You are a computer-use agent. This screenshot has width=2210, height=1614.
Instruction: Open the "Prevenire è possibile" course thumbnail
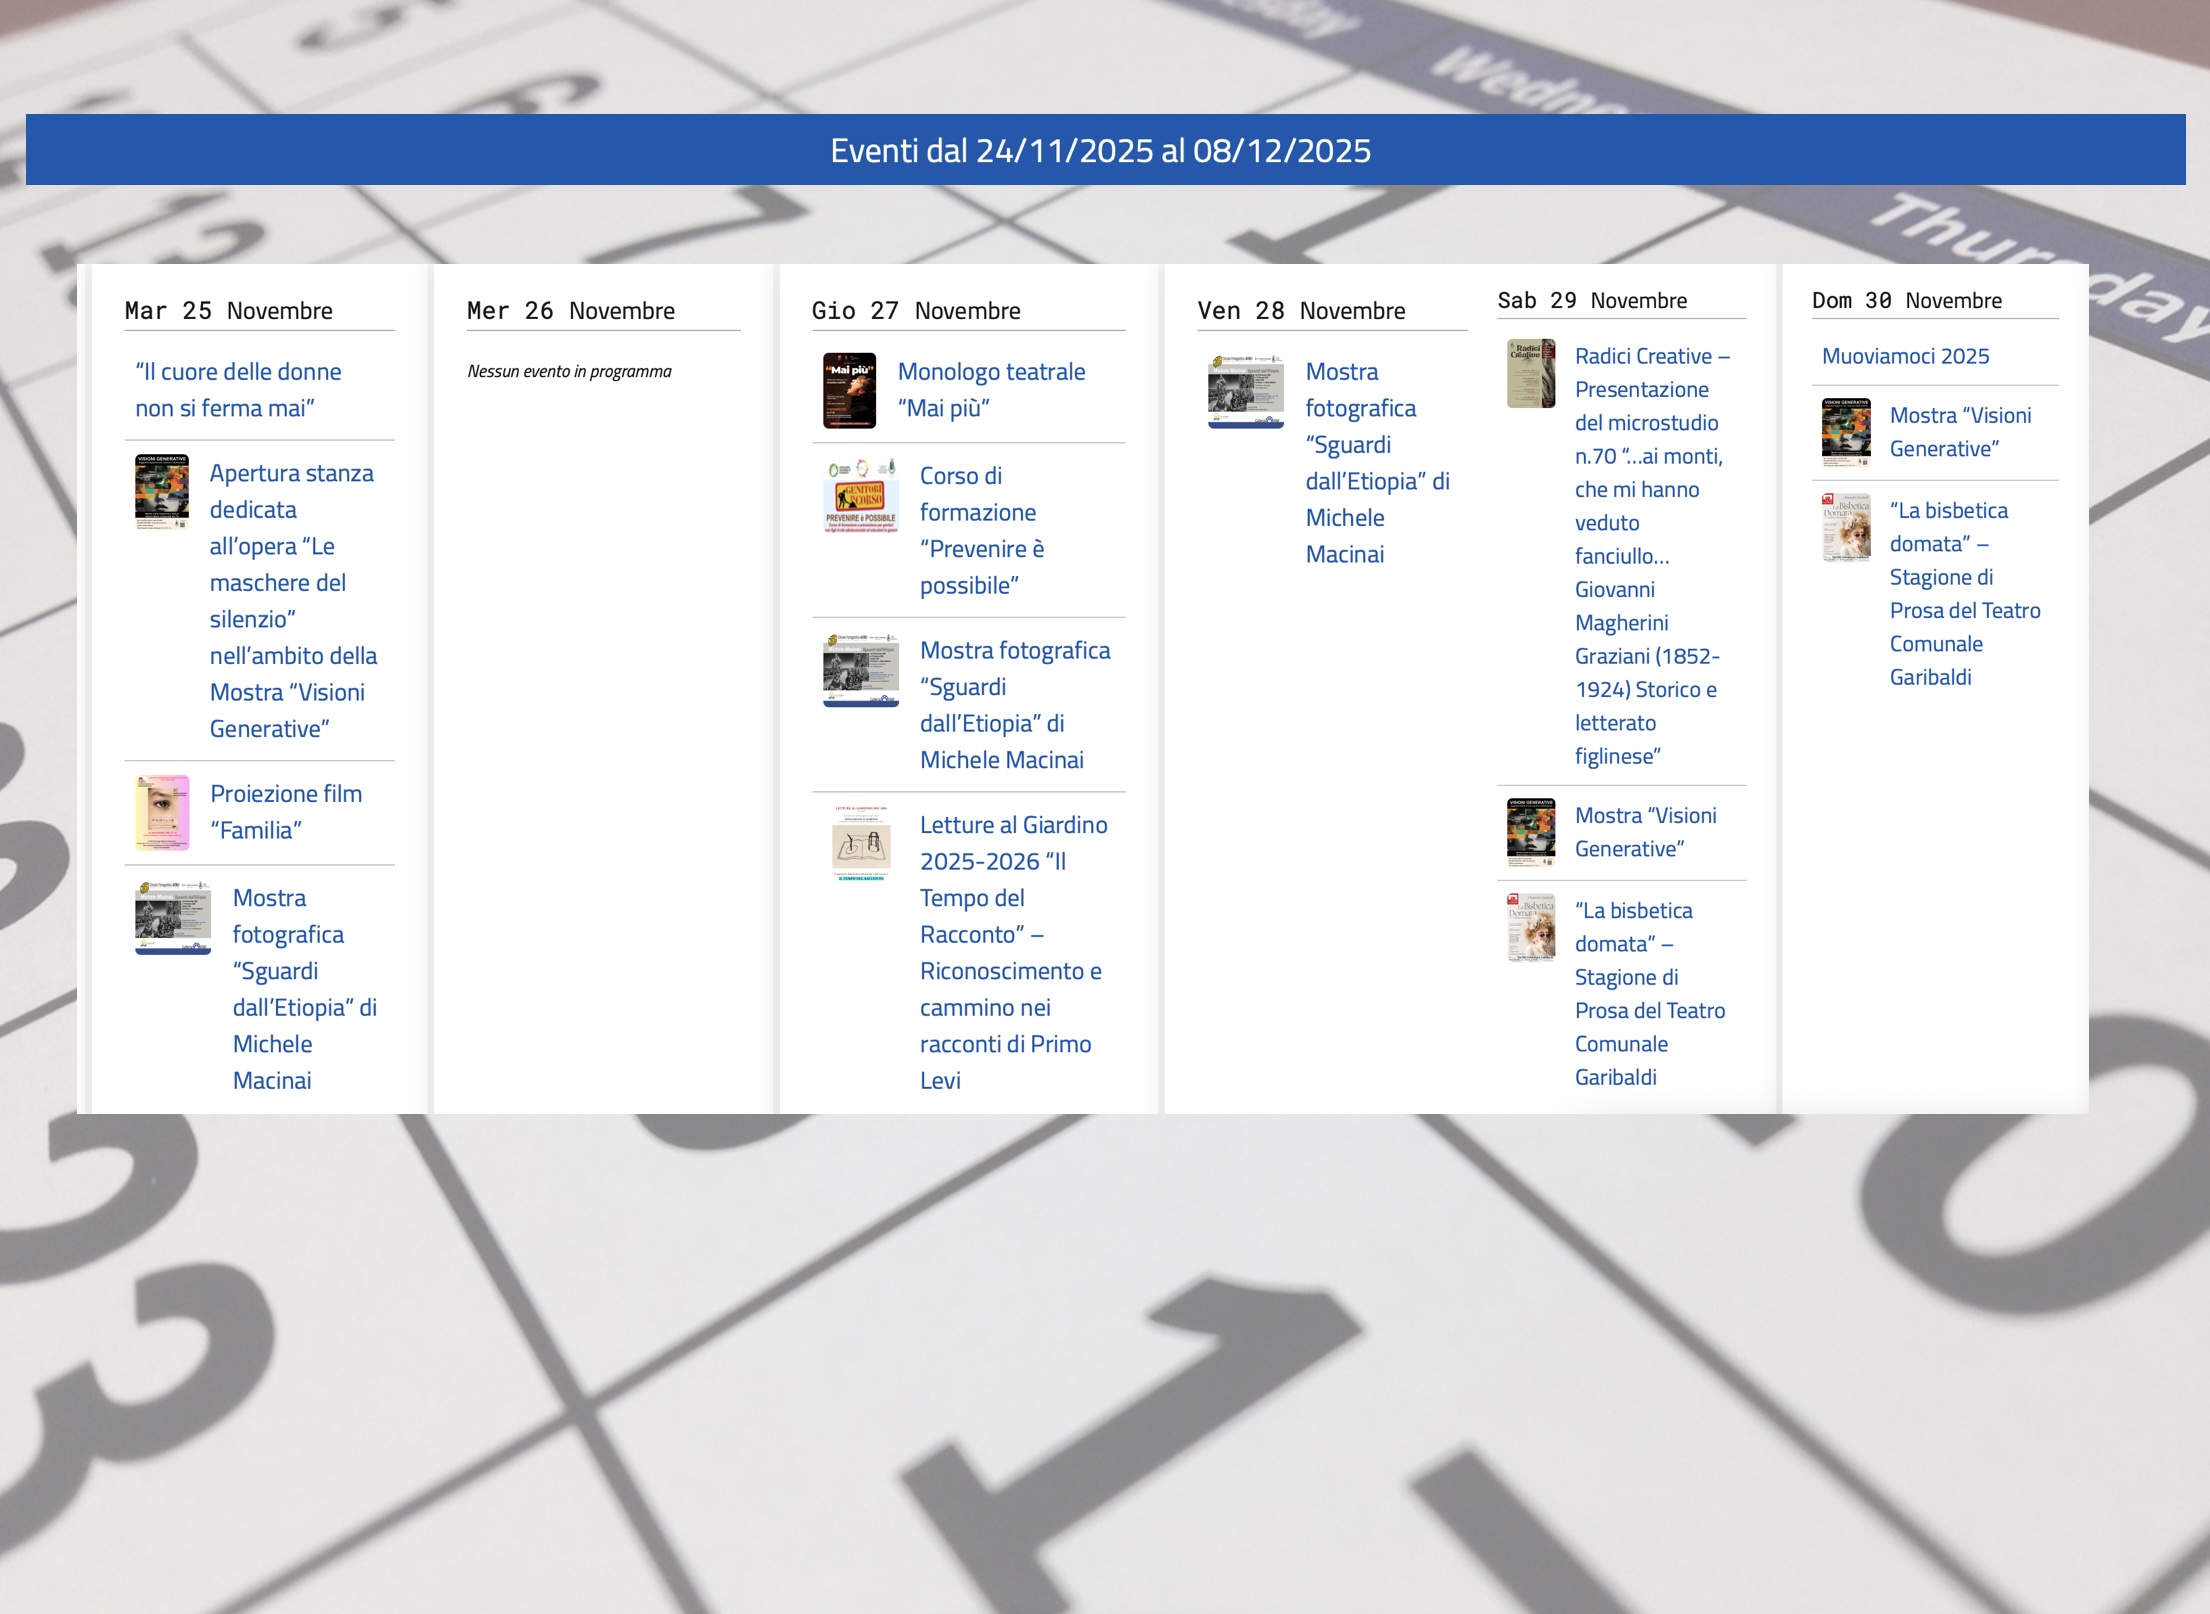[x=860, y=497]
